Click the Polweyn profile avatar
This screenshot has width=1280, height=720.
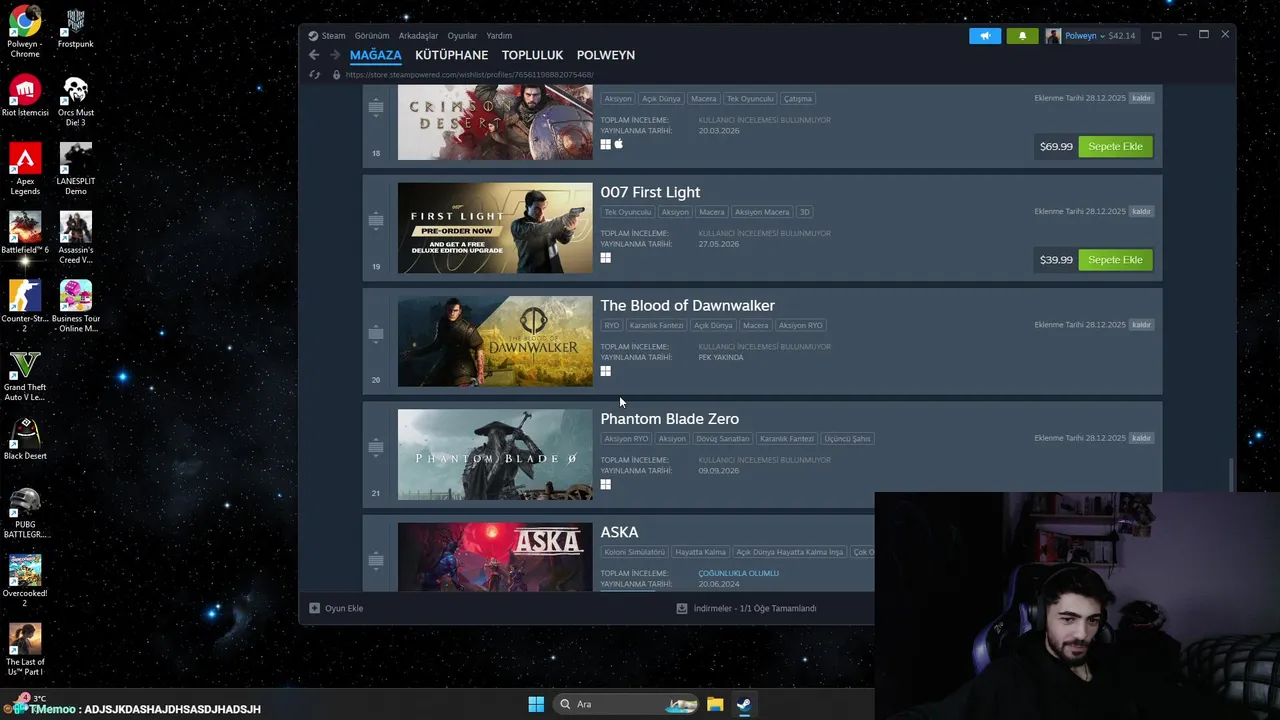[x=1053, y=36]
